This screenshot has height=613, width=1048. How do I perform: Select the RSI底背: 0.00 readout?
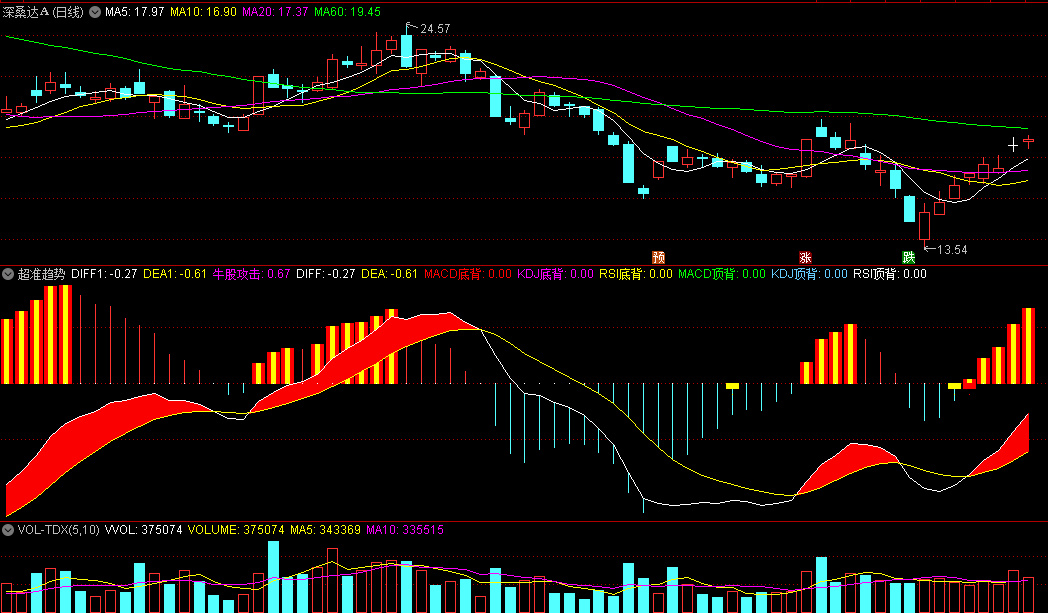(x=636, y=274)
